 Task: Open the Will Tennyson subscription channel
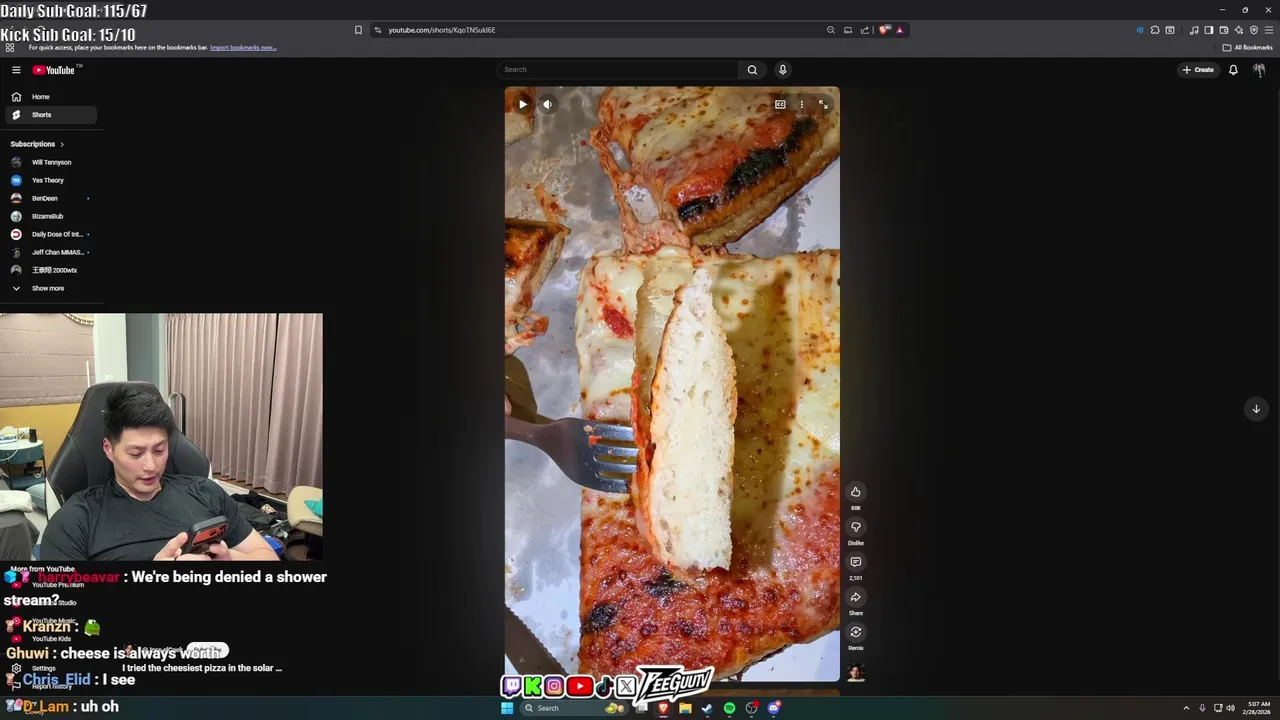click(51, 162)
